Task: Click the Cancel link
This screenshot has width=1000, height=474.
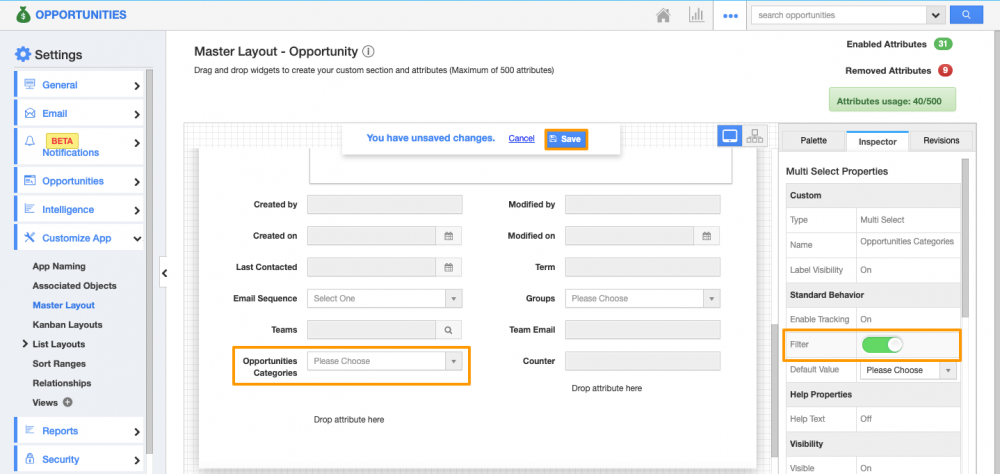Action: pyautogui.click(x=521, y=138)
